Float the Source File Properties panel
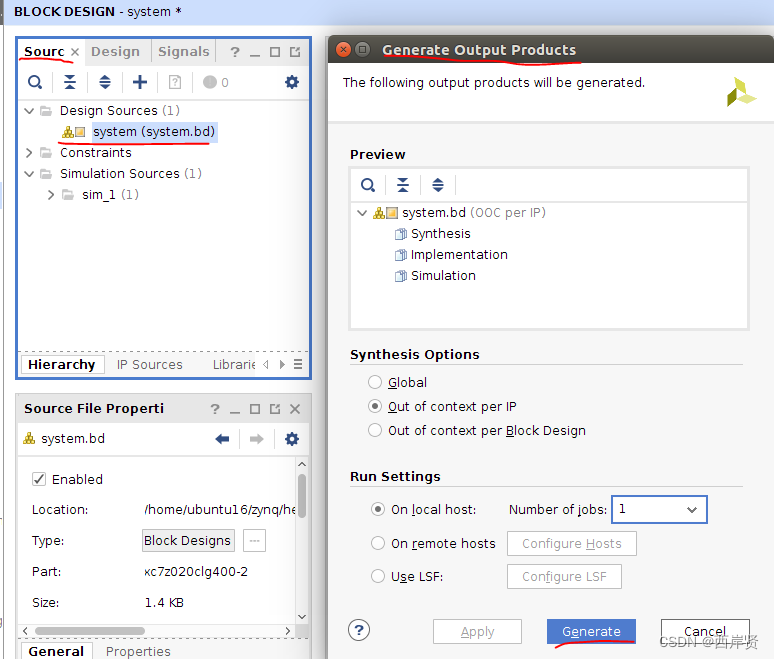The image size is (774, 659). click(x=275, y=409)
